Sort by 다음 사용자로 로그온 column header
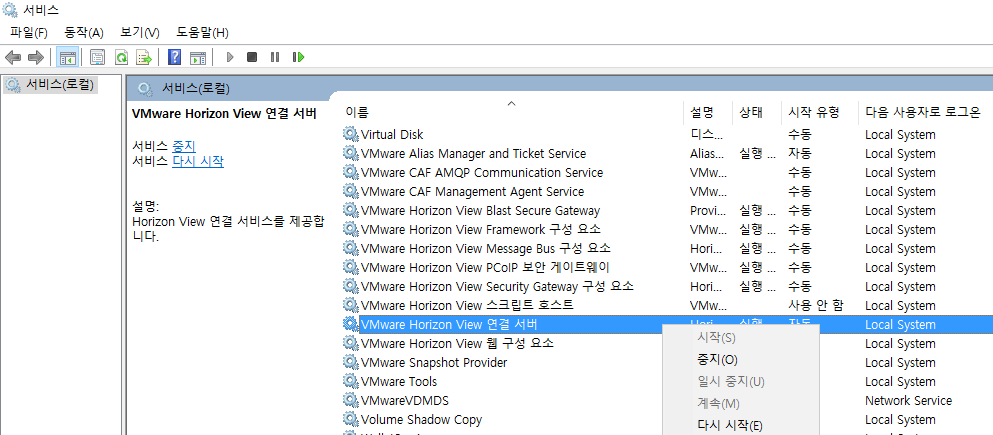 [925, 113]
